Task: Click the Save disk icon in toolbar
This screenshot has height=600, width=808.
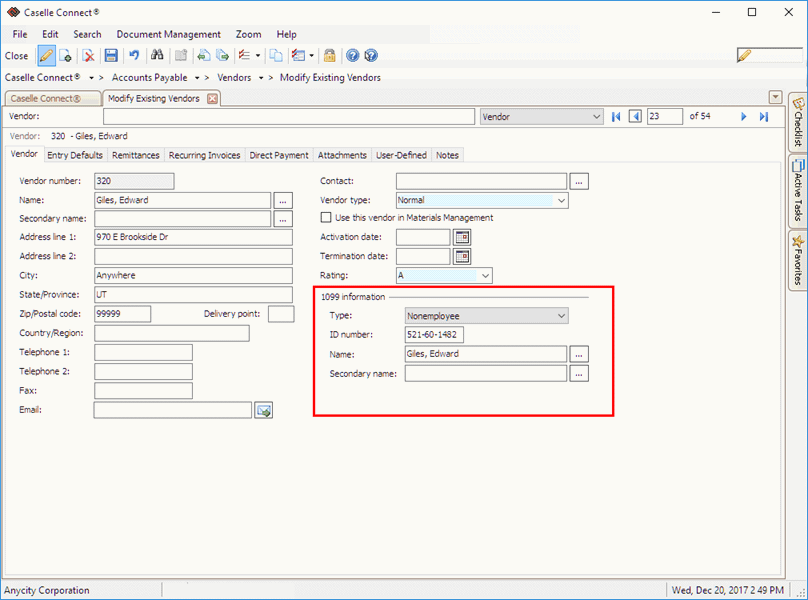Action: (x=111, y=56)
